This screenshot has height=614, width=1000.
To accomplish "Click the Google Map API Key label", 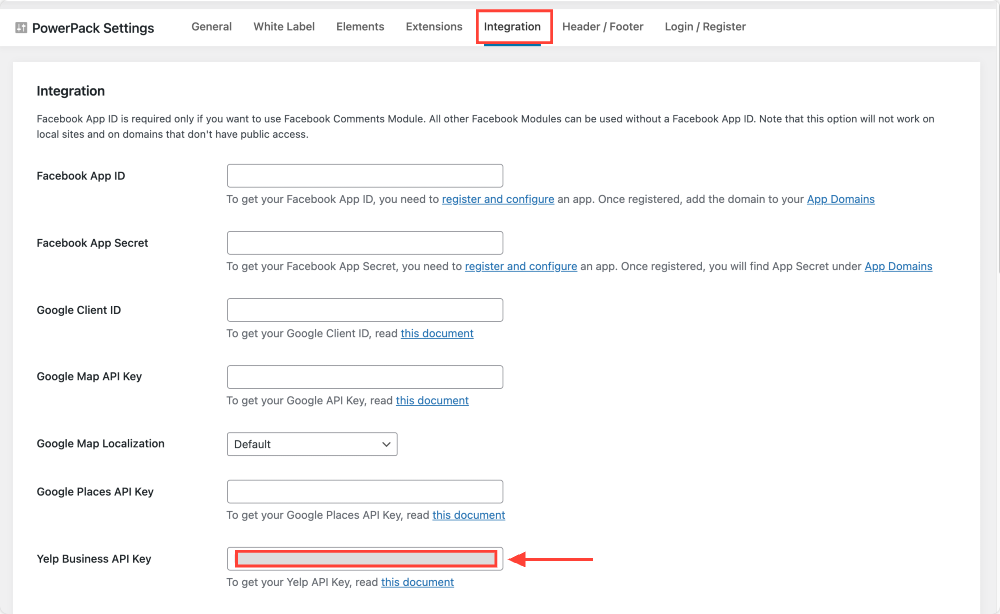I will pyautogui.click(x=89, y=376).
